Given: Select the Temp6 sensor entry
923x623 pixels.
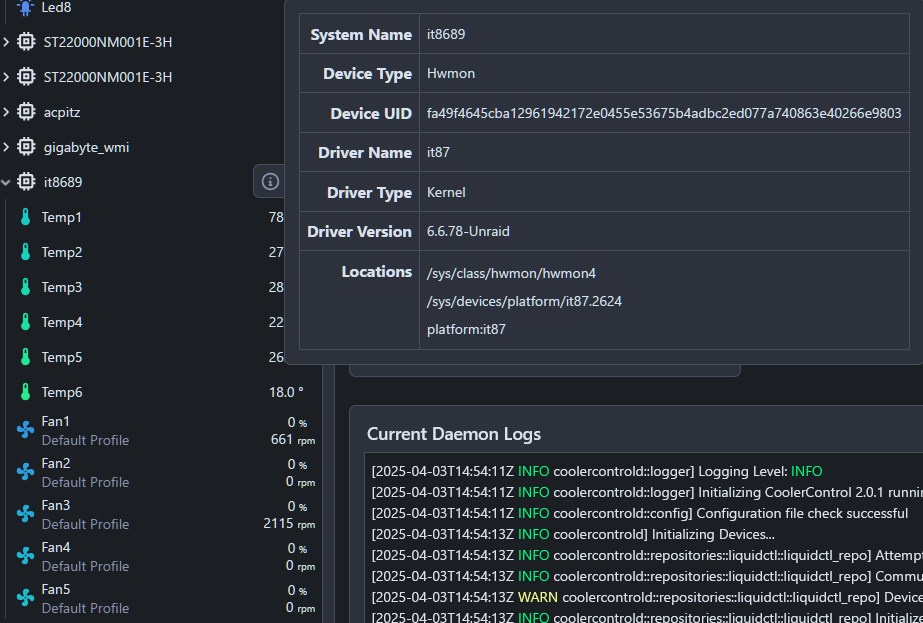Looking at the screenshot, I should 60,392.
